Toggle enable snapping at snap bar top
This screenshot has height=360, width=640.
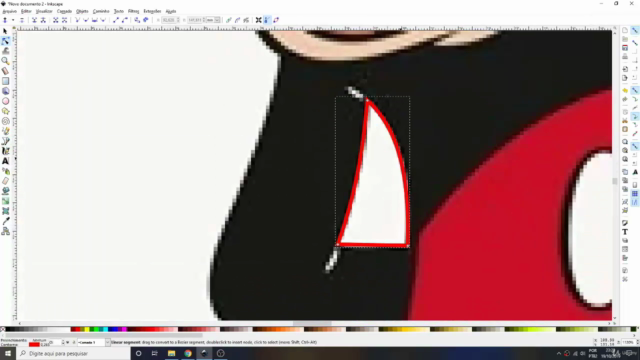[x=635, y=31]
